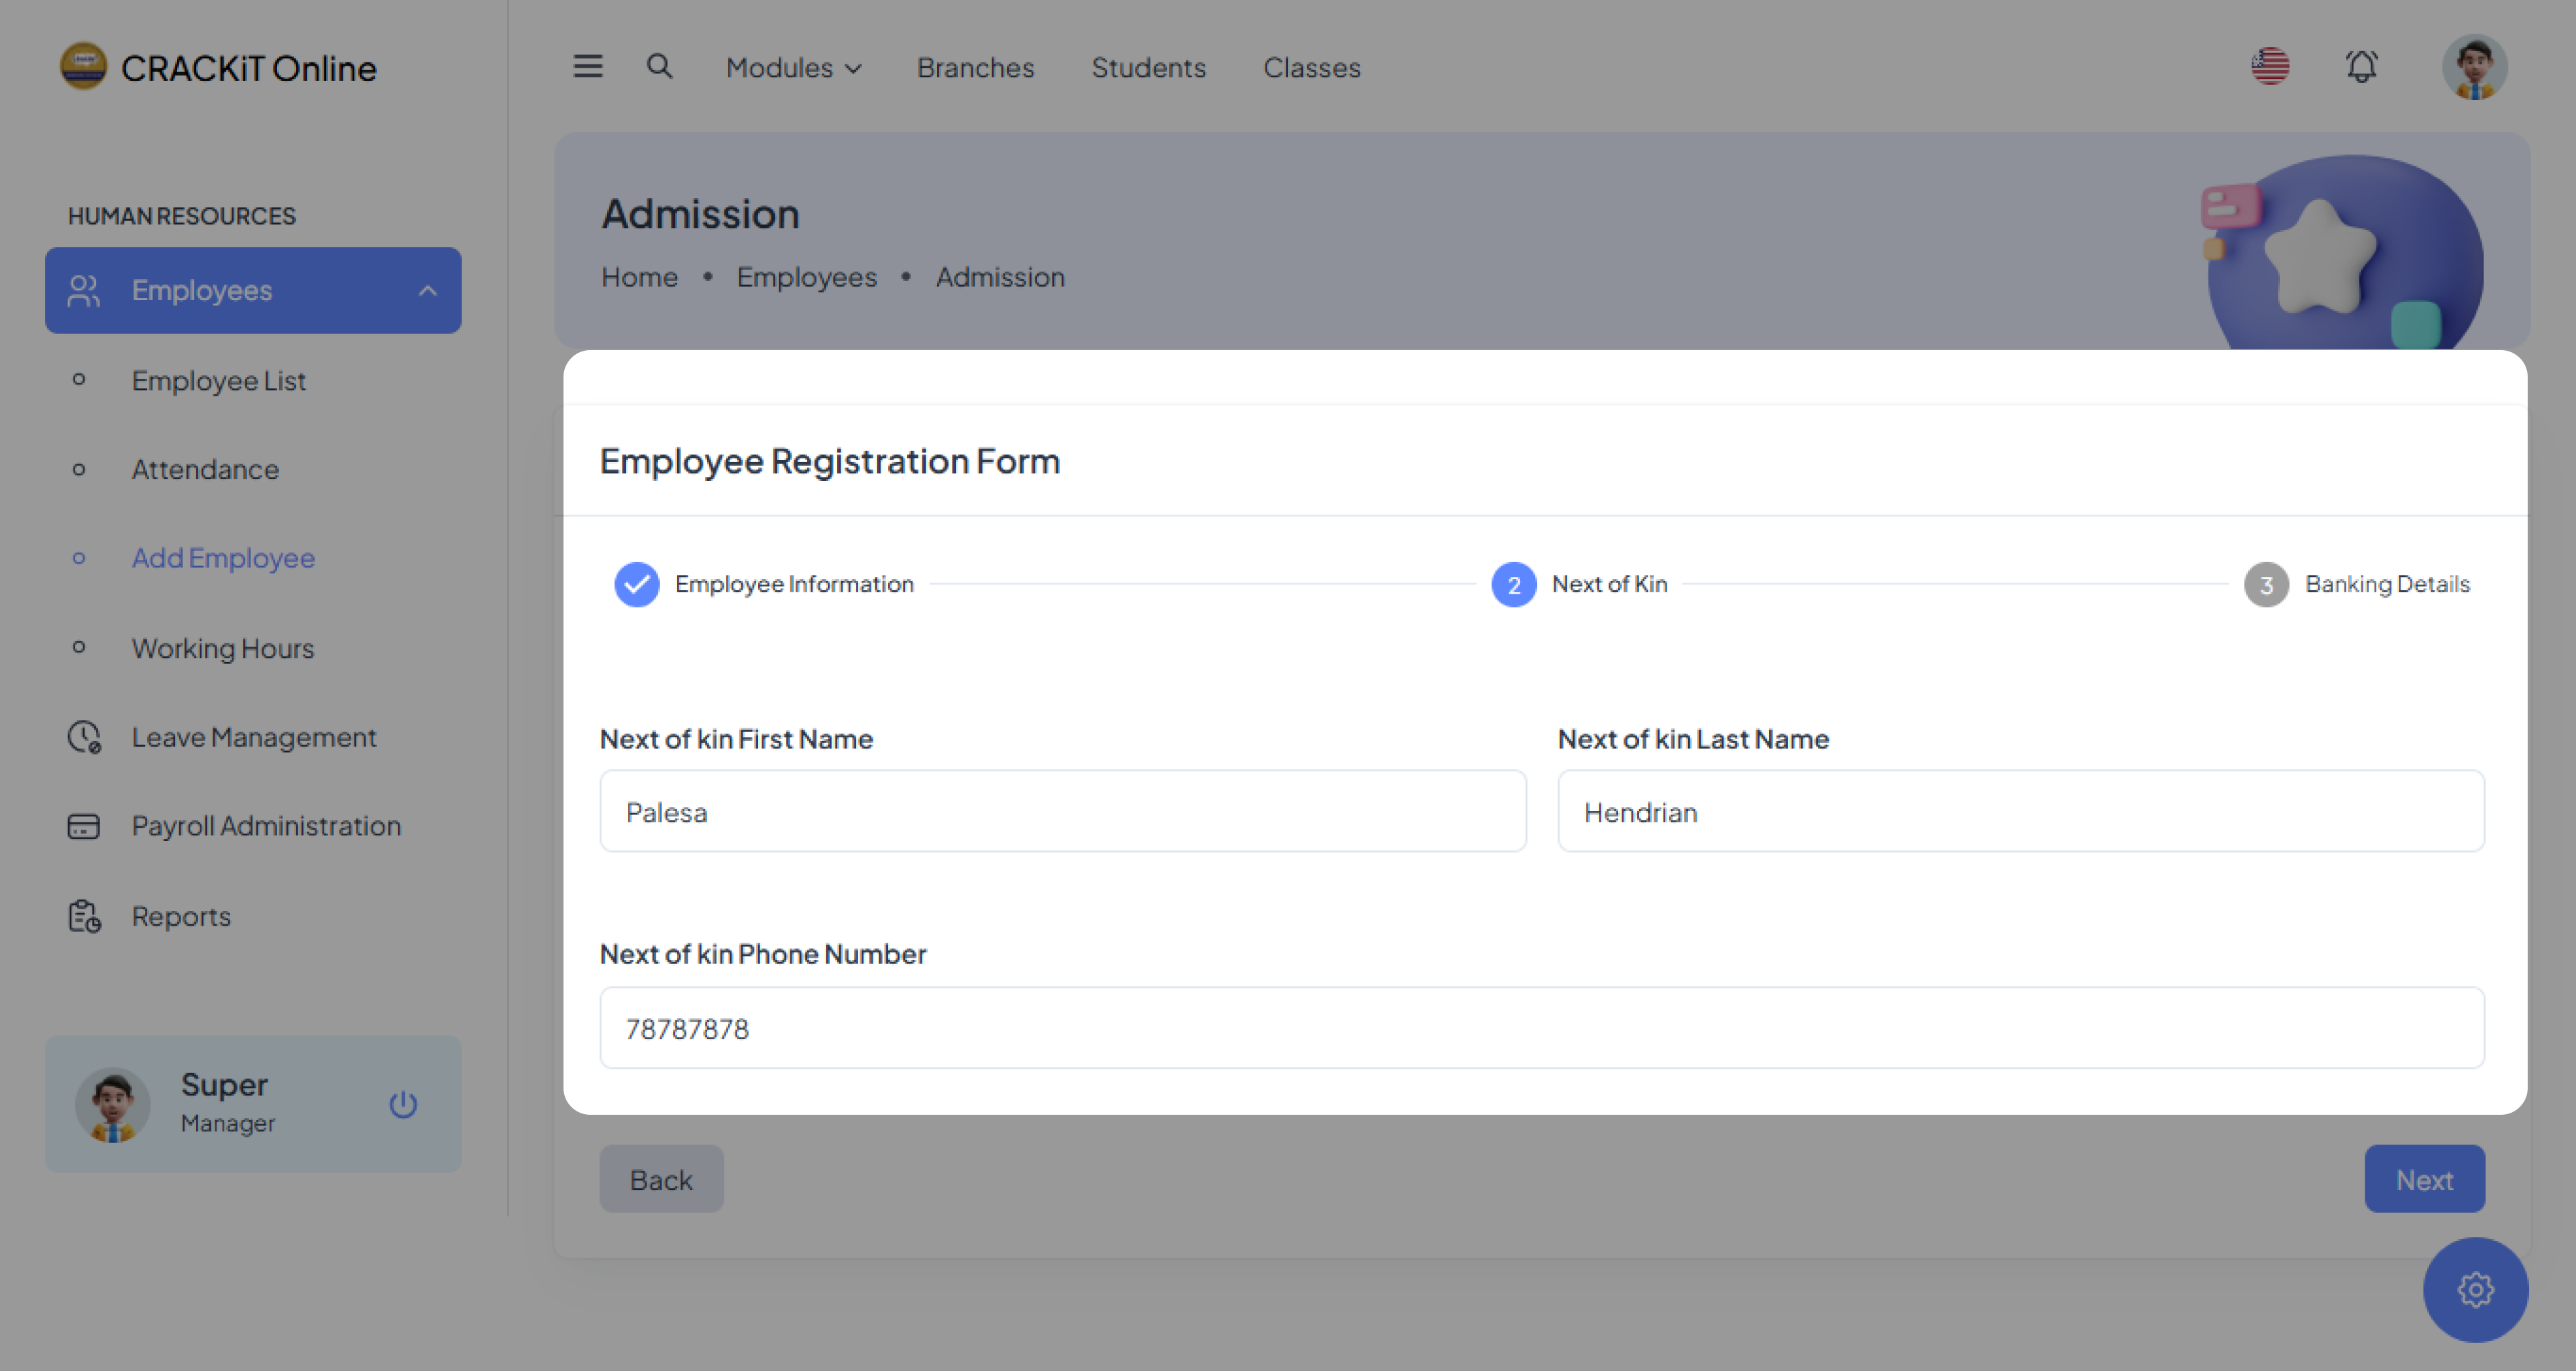Open search with magnifier icon
The image size is (2576, 1371).
pyautogui.click(x=659, y=67)
